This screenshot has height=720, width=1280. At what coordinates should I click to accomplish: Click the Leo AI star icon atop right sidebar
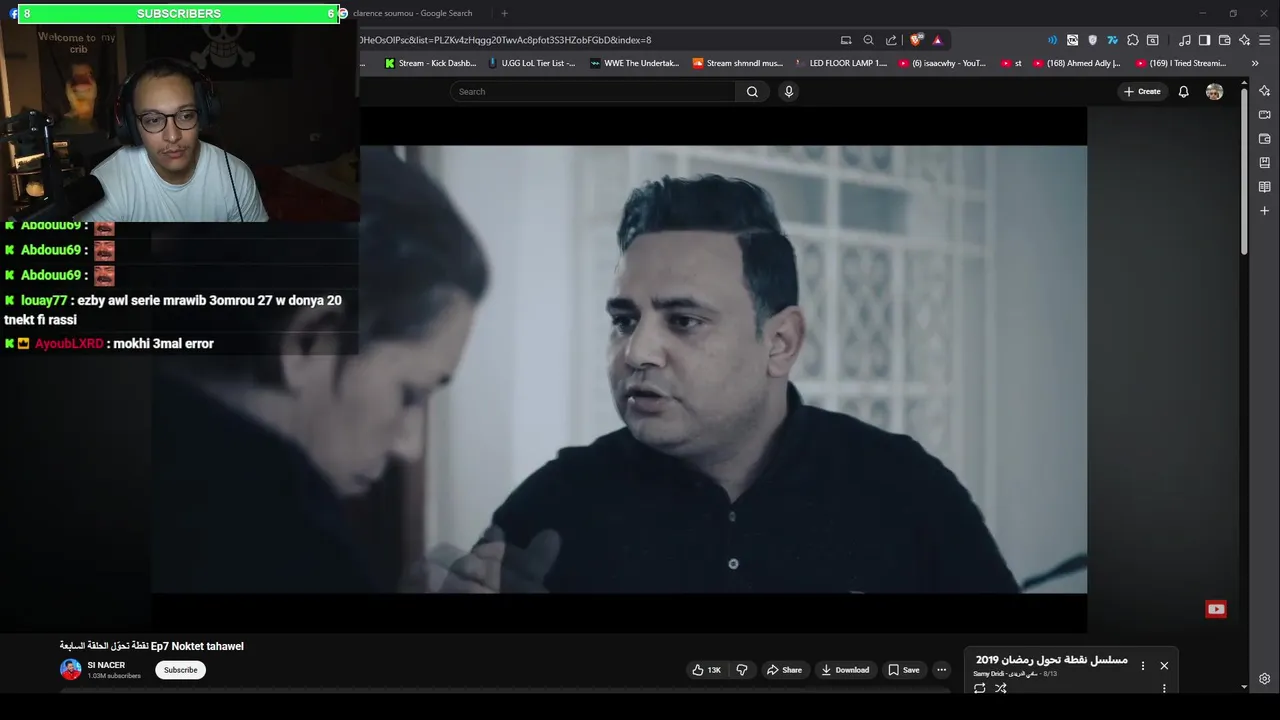coord(1265,91)
